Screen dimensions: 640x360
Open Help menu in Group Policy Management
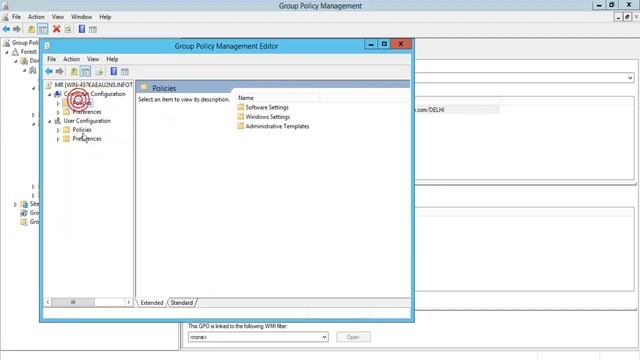click(105, 17)
